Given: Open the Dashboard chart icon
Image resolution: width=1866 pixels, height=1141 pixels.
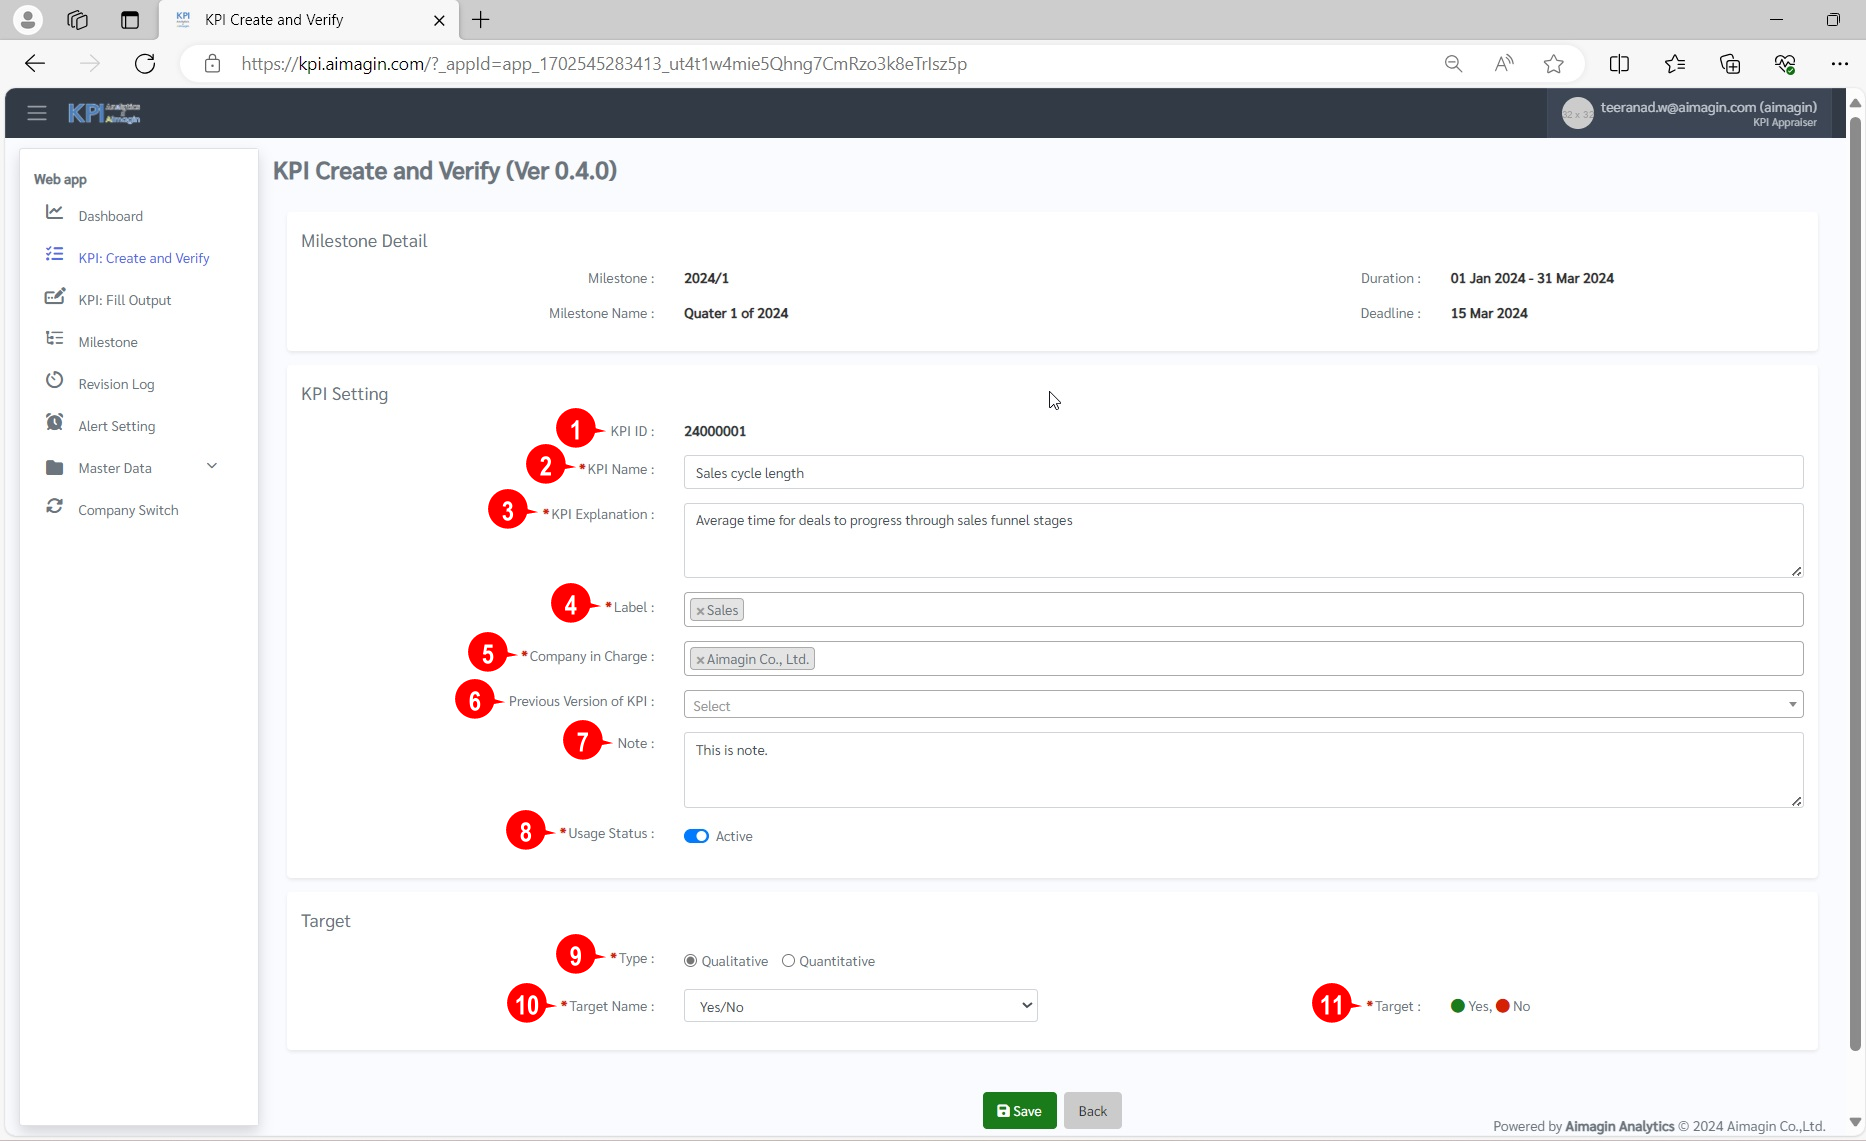Looking at the screenshot, I should [x=55, y=213].
